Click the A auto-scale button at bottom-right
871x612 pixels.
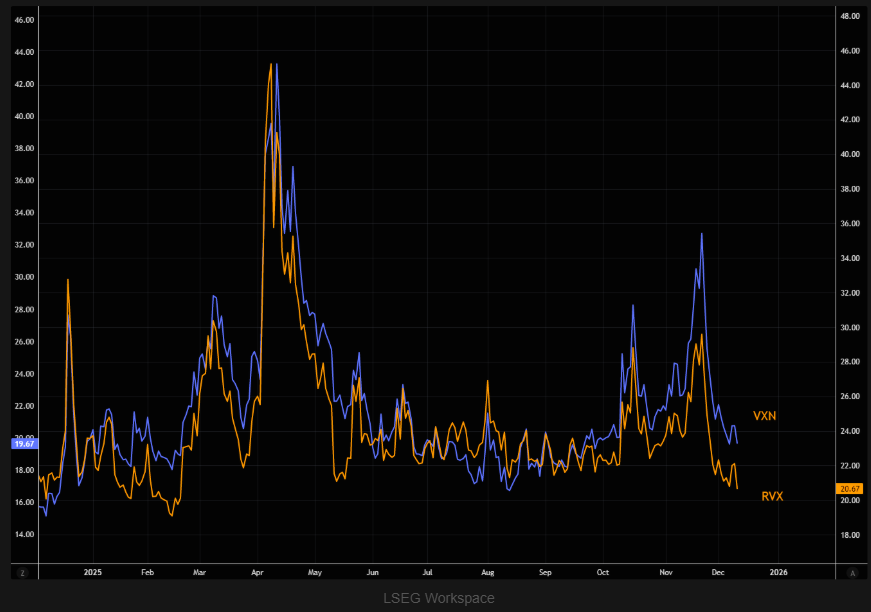tap(852, 572)
